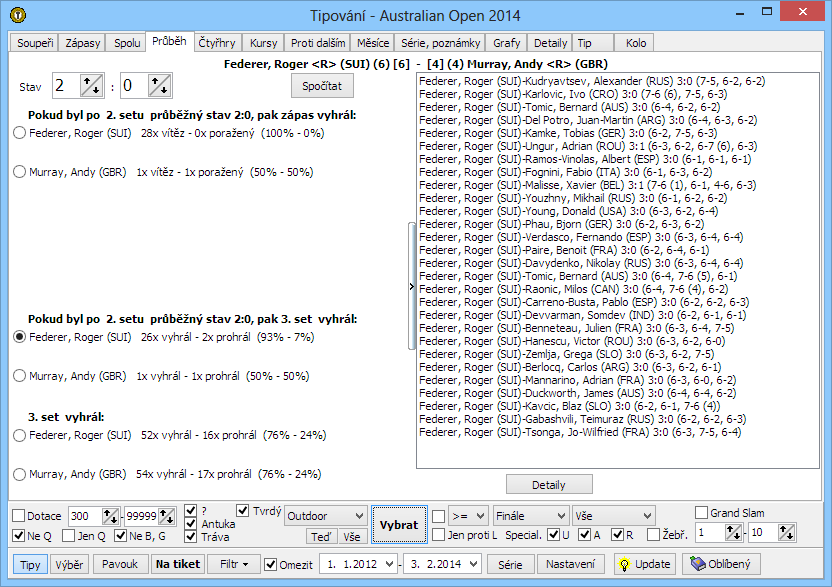Click the Na tiket button

[x=178, y=564]
